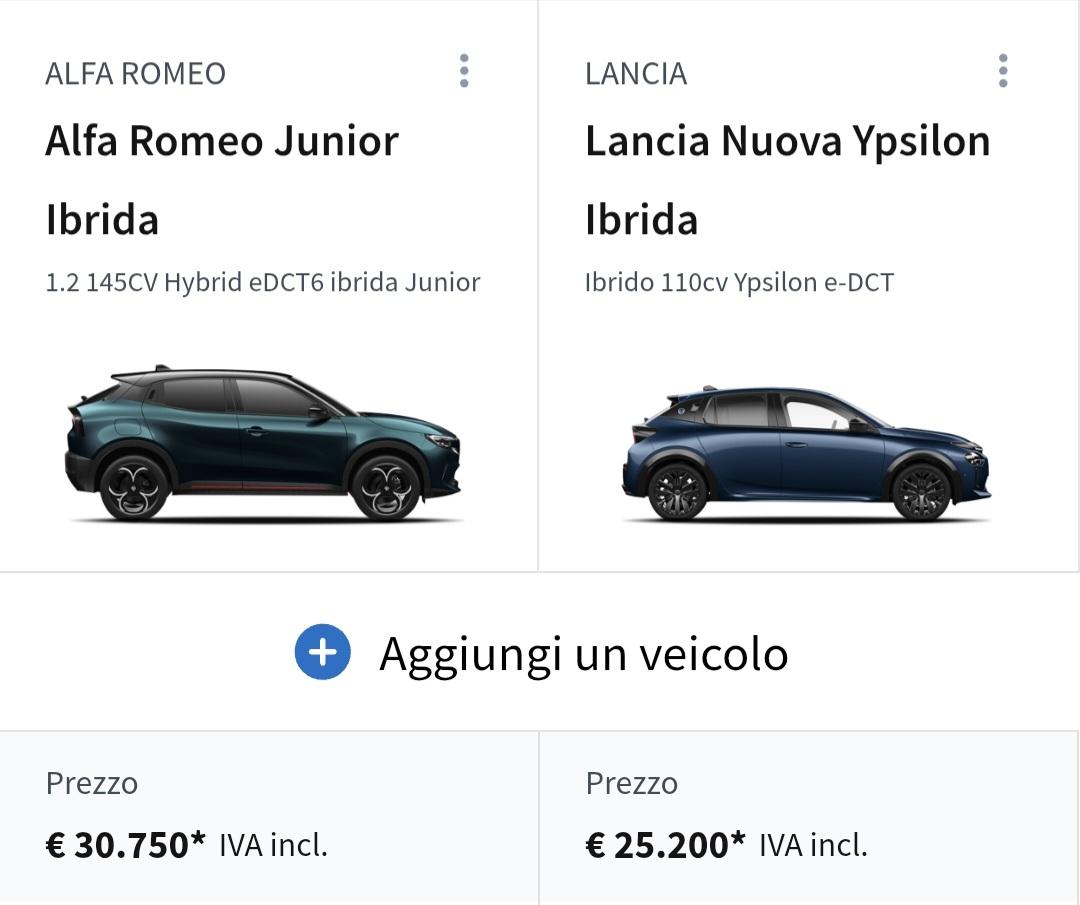
Task: Click the blue plus icon to add vehicle
Action: (322, 653)
